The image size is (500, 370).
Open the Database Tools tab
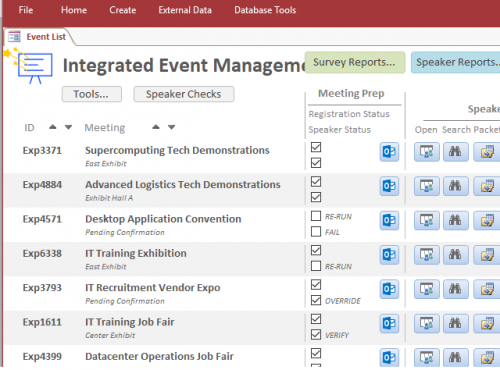coord(265,10)
